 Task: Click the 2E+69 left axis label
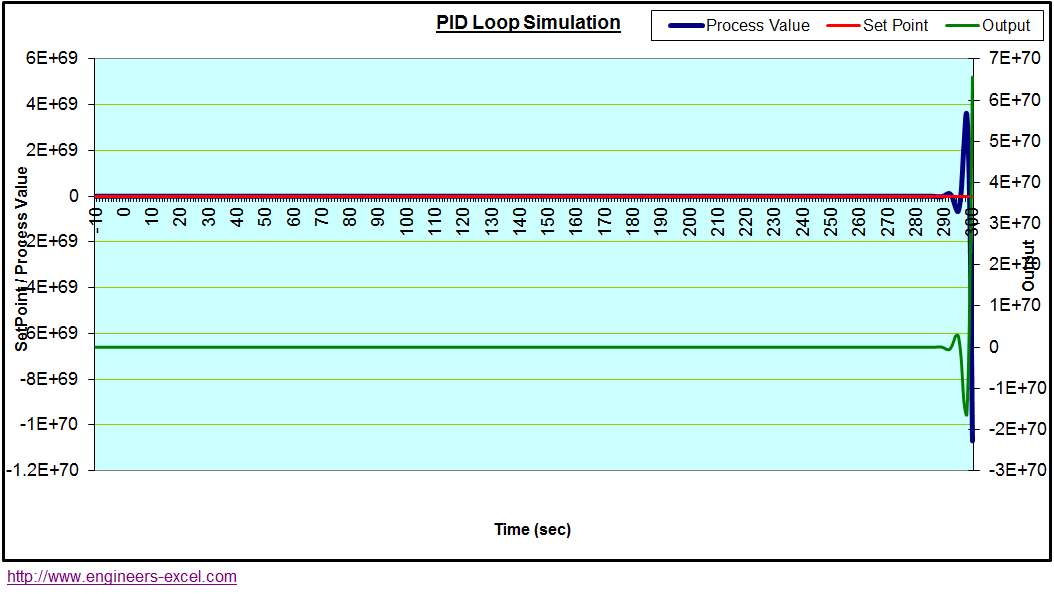(52, 150)
